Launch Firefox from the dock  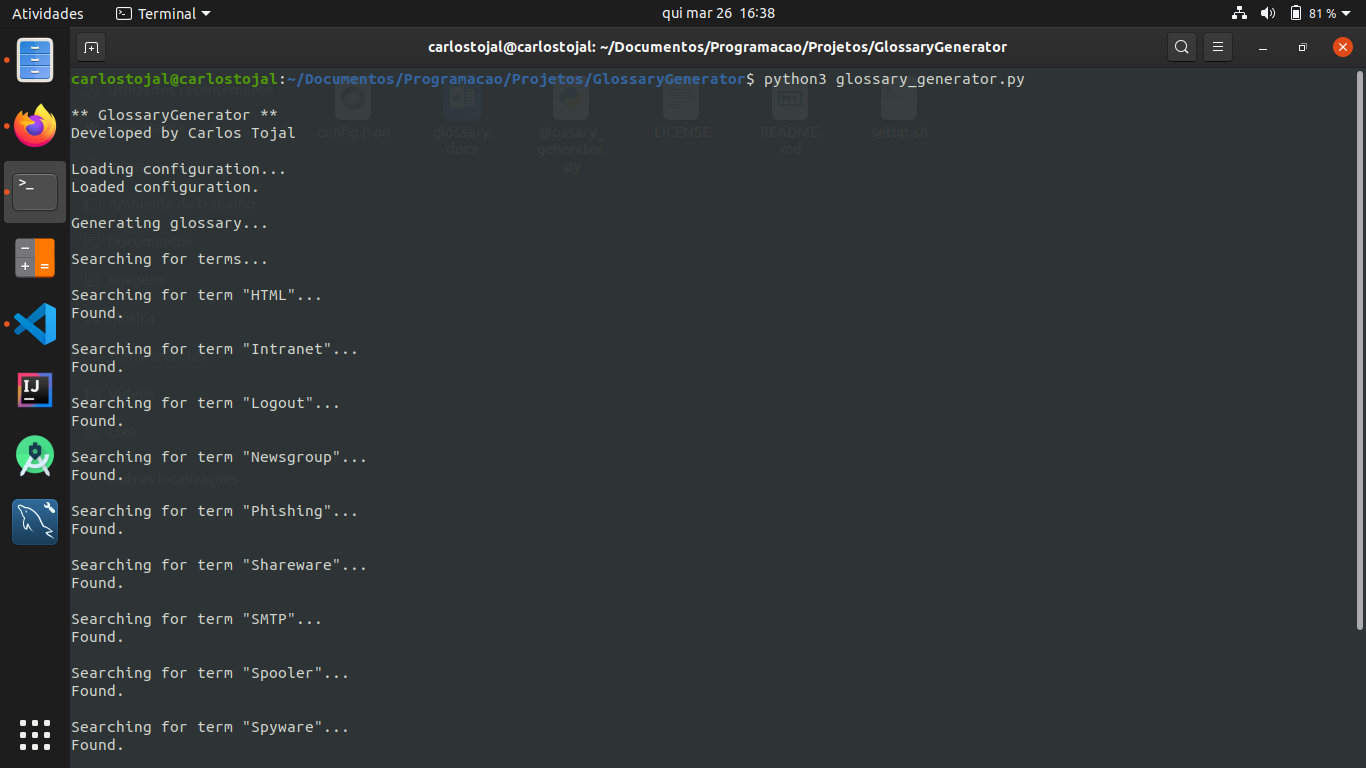(35, 126)
